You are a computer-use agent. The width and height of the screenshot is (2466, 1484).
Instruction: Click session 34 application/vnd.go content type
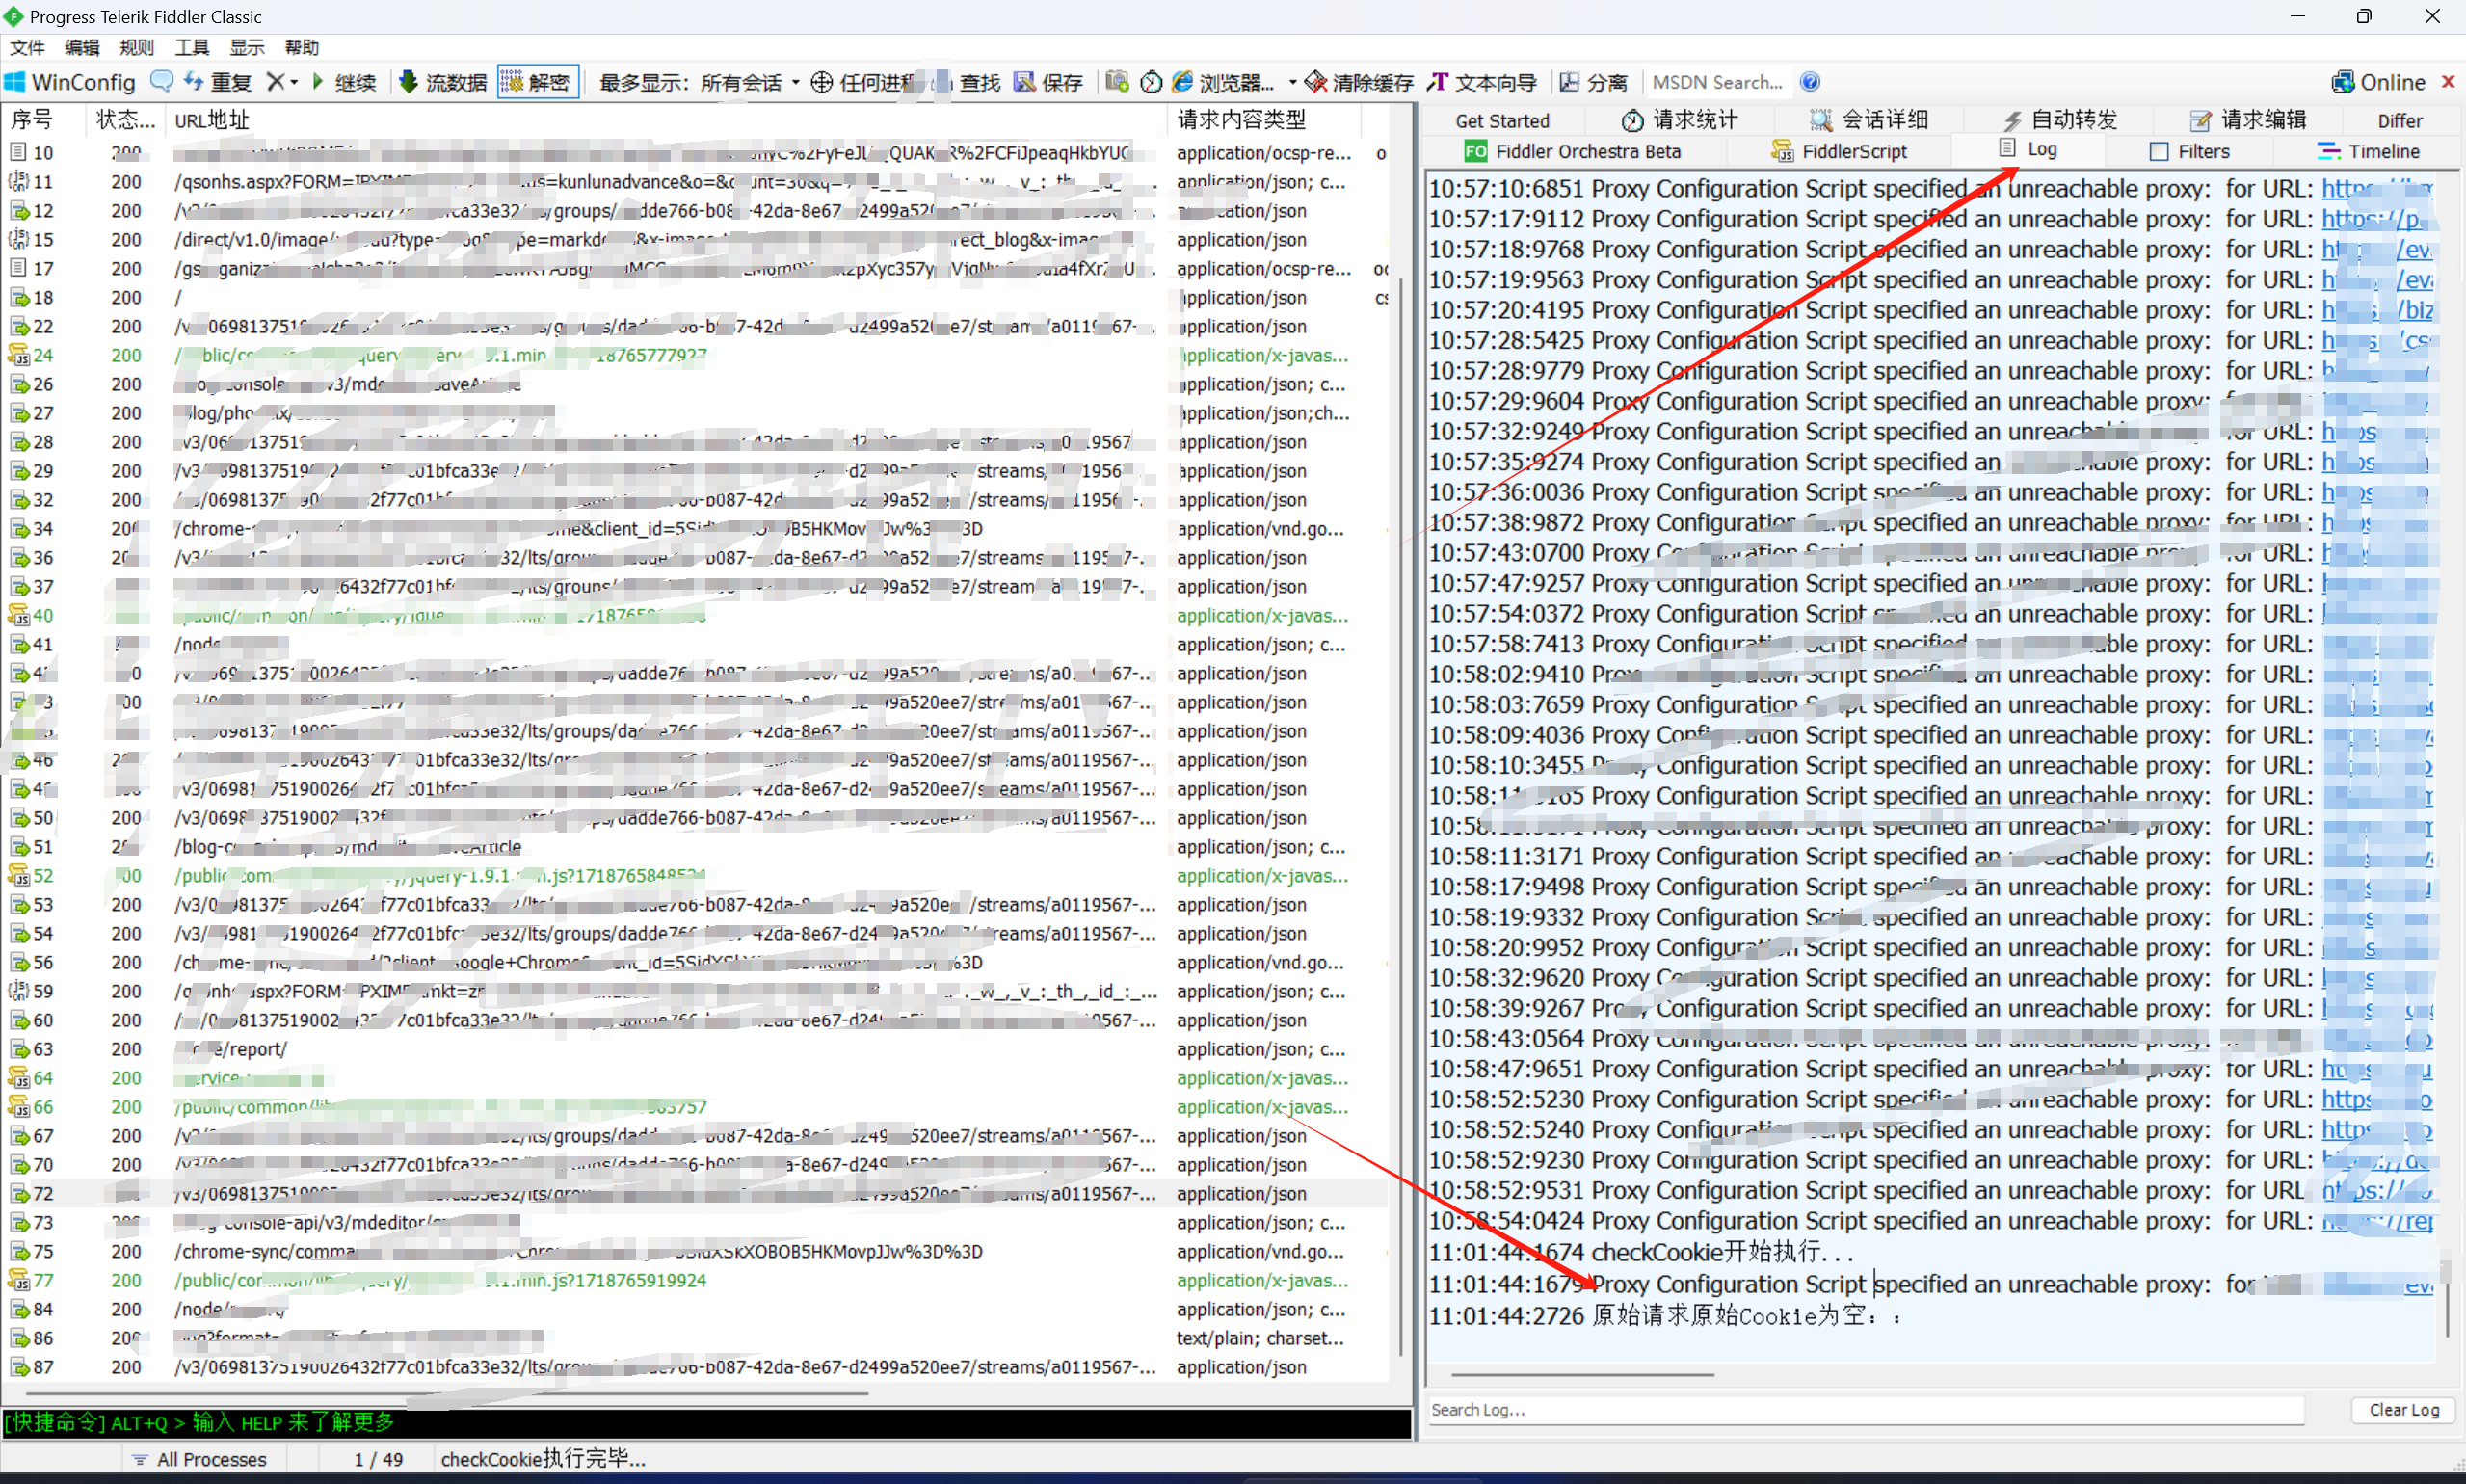point(1260,529)
